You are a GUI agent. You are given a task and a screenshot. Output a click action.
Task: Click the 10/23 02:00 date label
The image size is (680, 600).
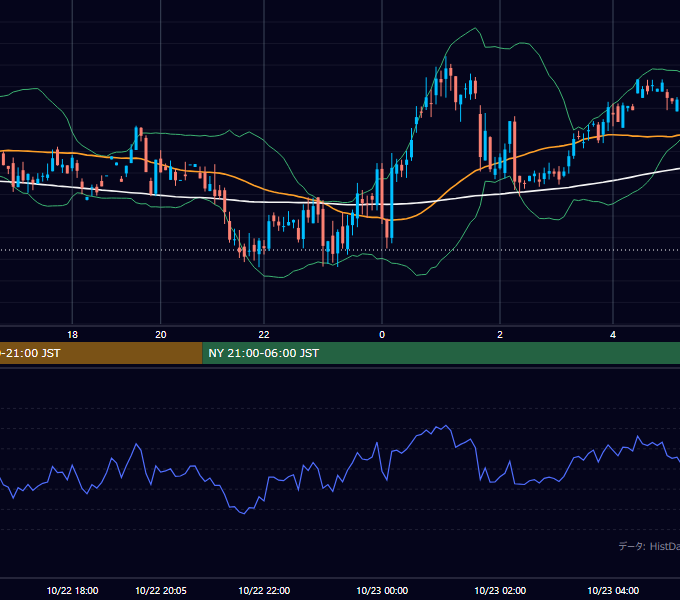[500, 590]
